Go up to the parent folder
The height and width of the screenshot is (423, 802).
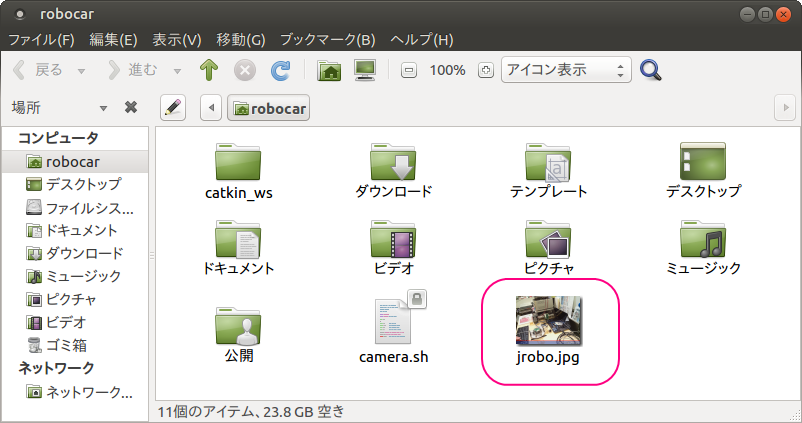[209, 70]
